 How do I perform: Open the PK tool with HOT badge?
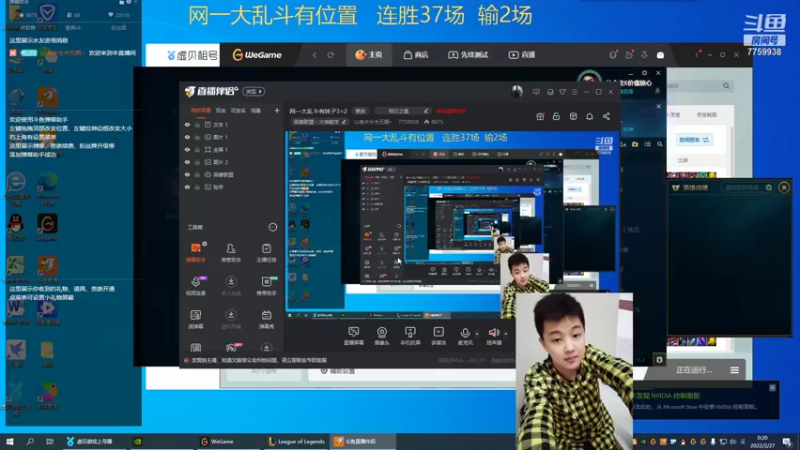232,348
